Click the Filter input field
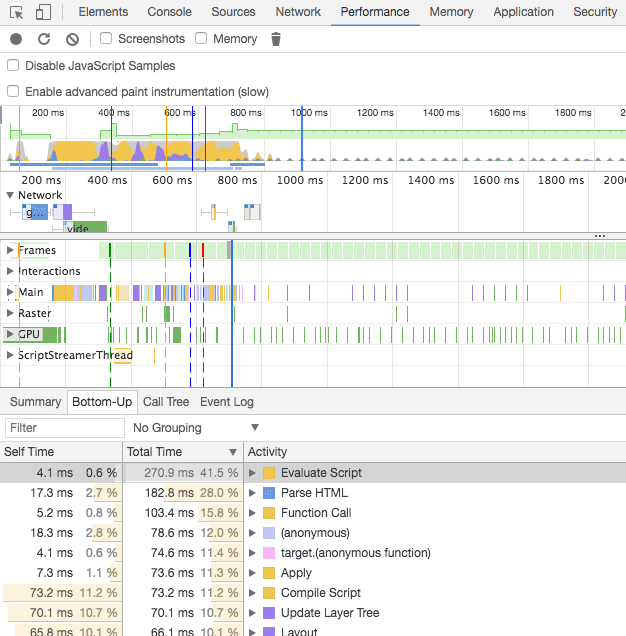 64,428
